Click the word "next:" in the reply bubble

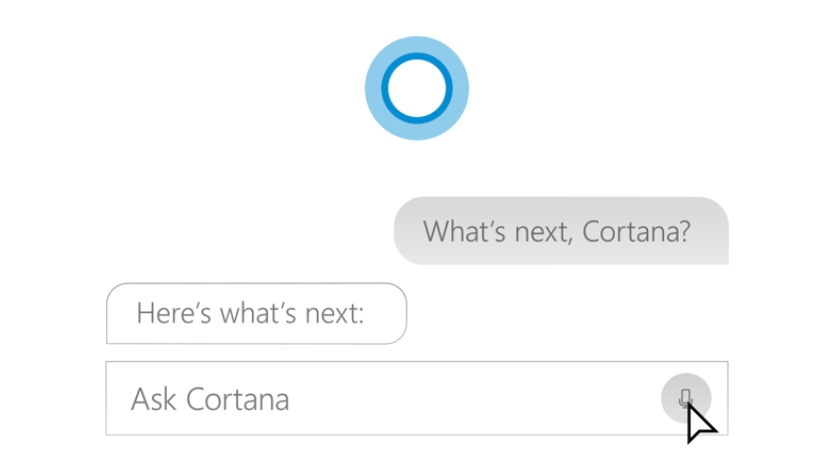tap(335, 314)
